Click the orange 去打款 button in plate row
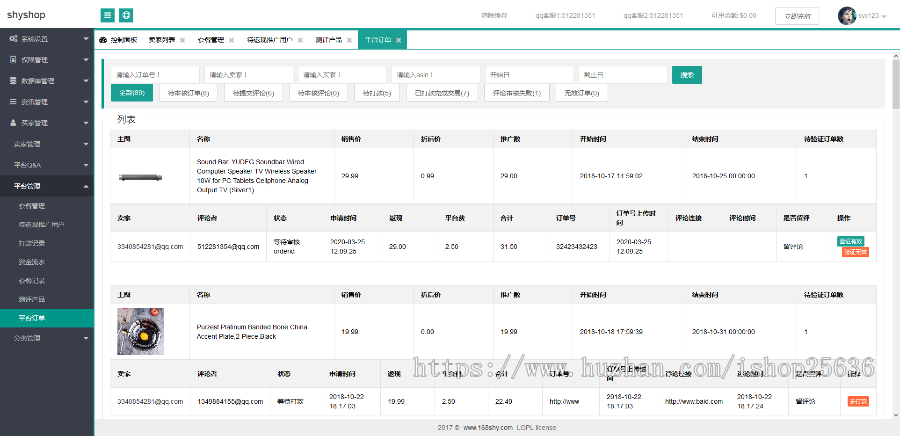Viewport: 900px width, 436px height. (x=858, y=402)
